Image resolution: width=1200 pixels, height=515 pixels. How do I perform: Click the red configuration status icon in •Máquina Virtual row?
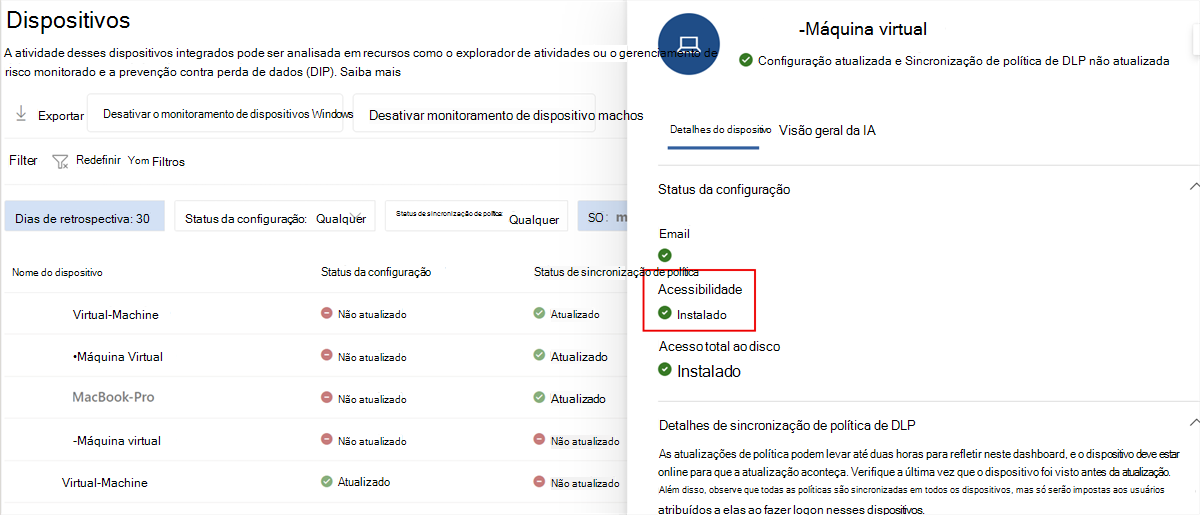point(327,355)
